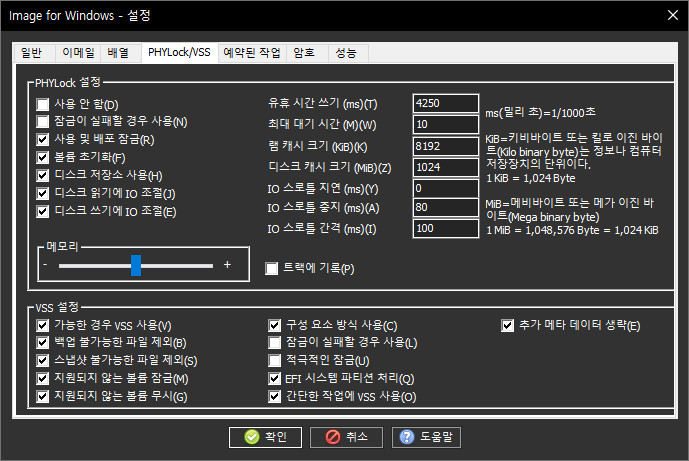This screenshot has width=689, height=461.
Task: Click the text "1 KiB = 1,024 Byte"
Action: (531, 178)
